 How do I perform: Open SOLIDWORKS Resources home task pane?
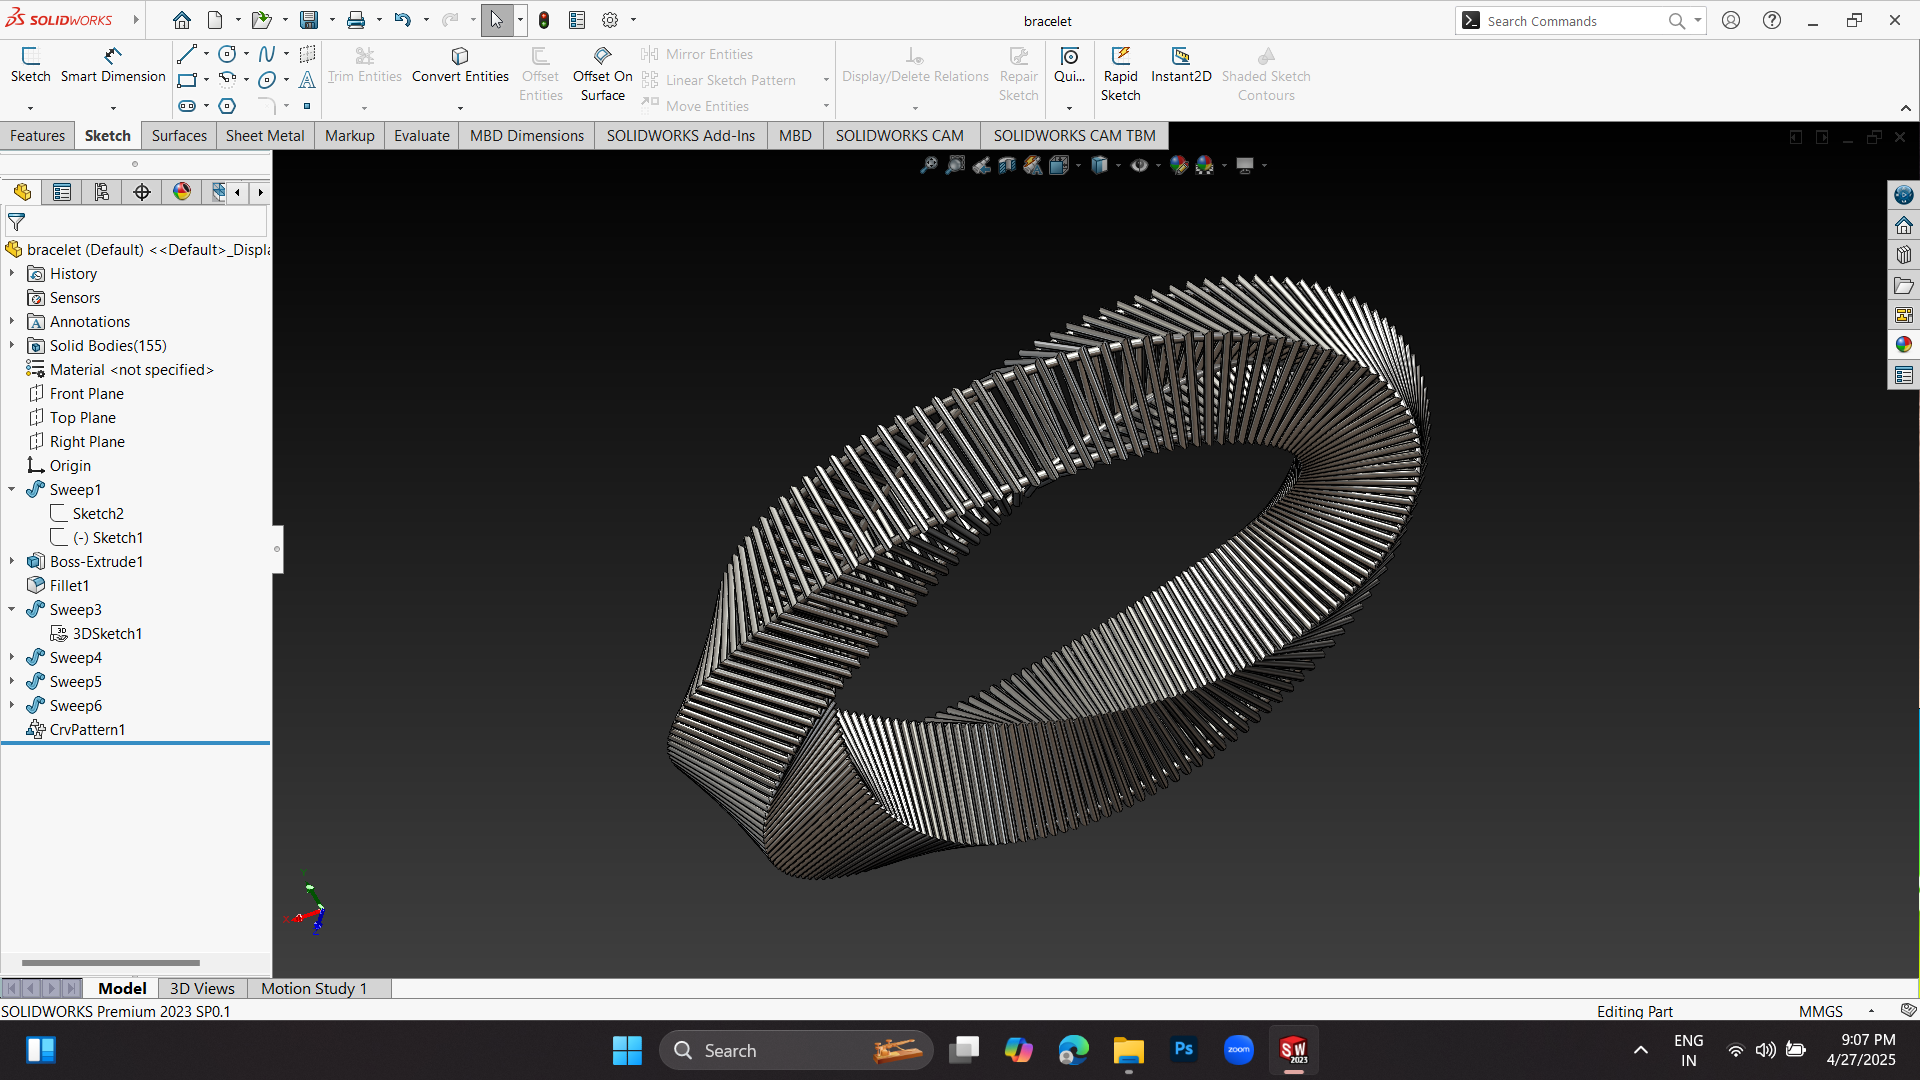coord(1904,225)
